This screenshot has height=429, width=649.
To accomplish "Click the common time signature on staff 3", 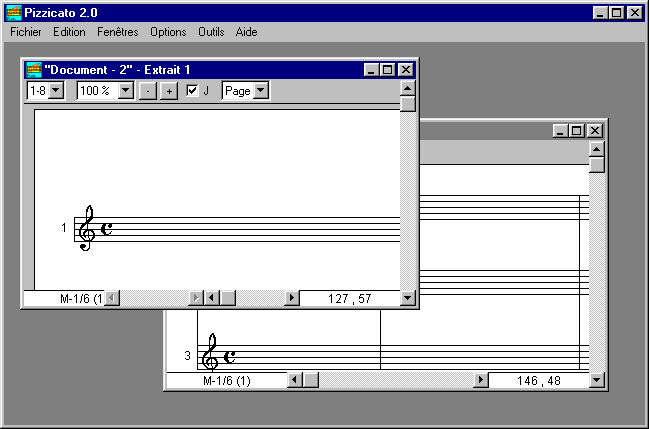I will pos(230,357).
